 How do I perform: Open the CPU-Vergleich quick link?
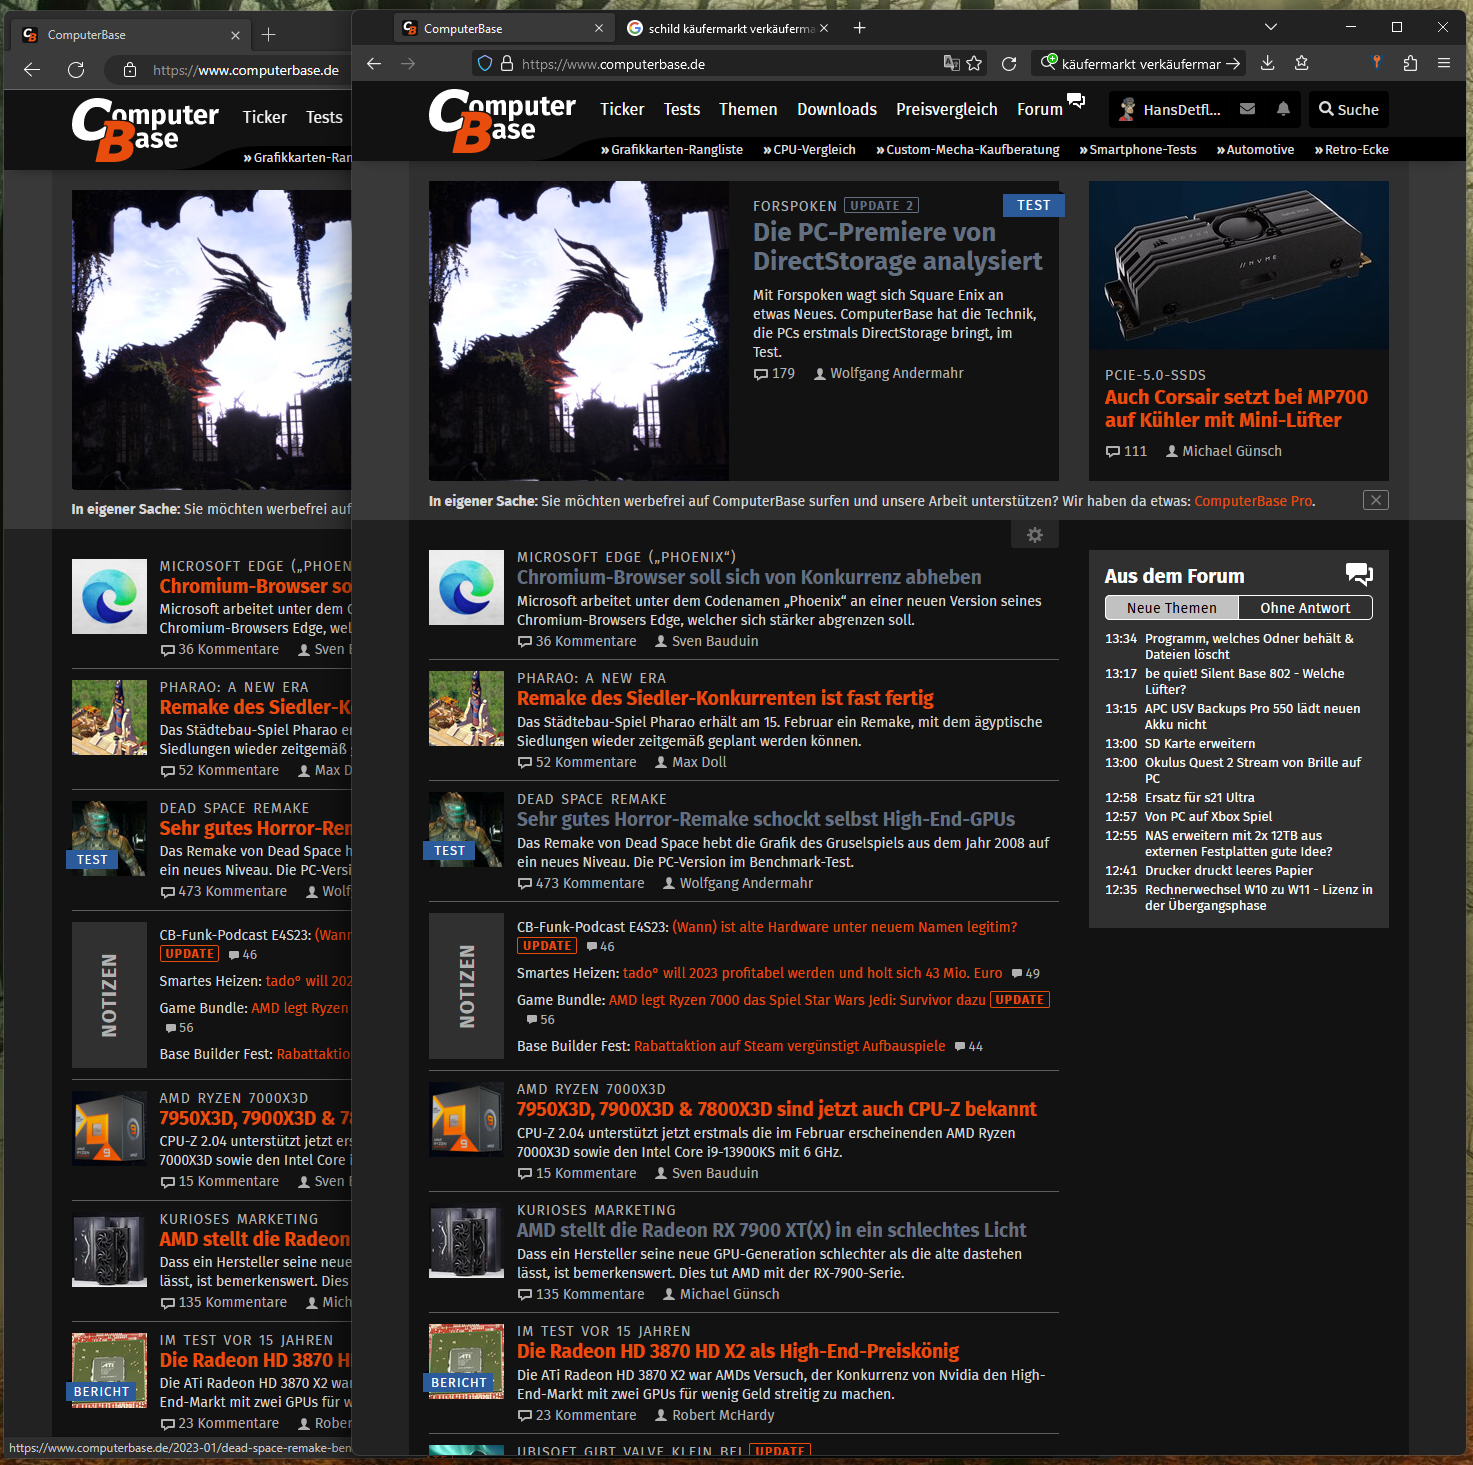point(810,149)
